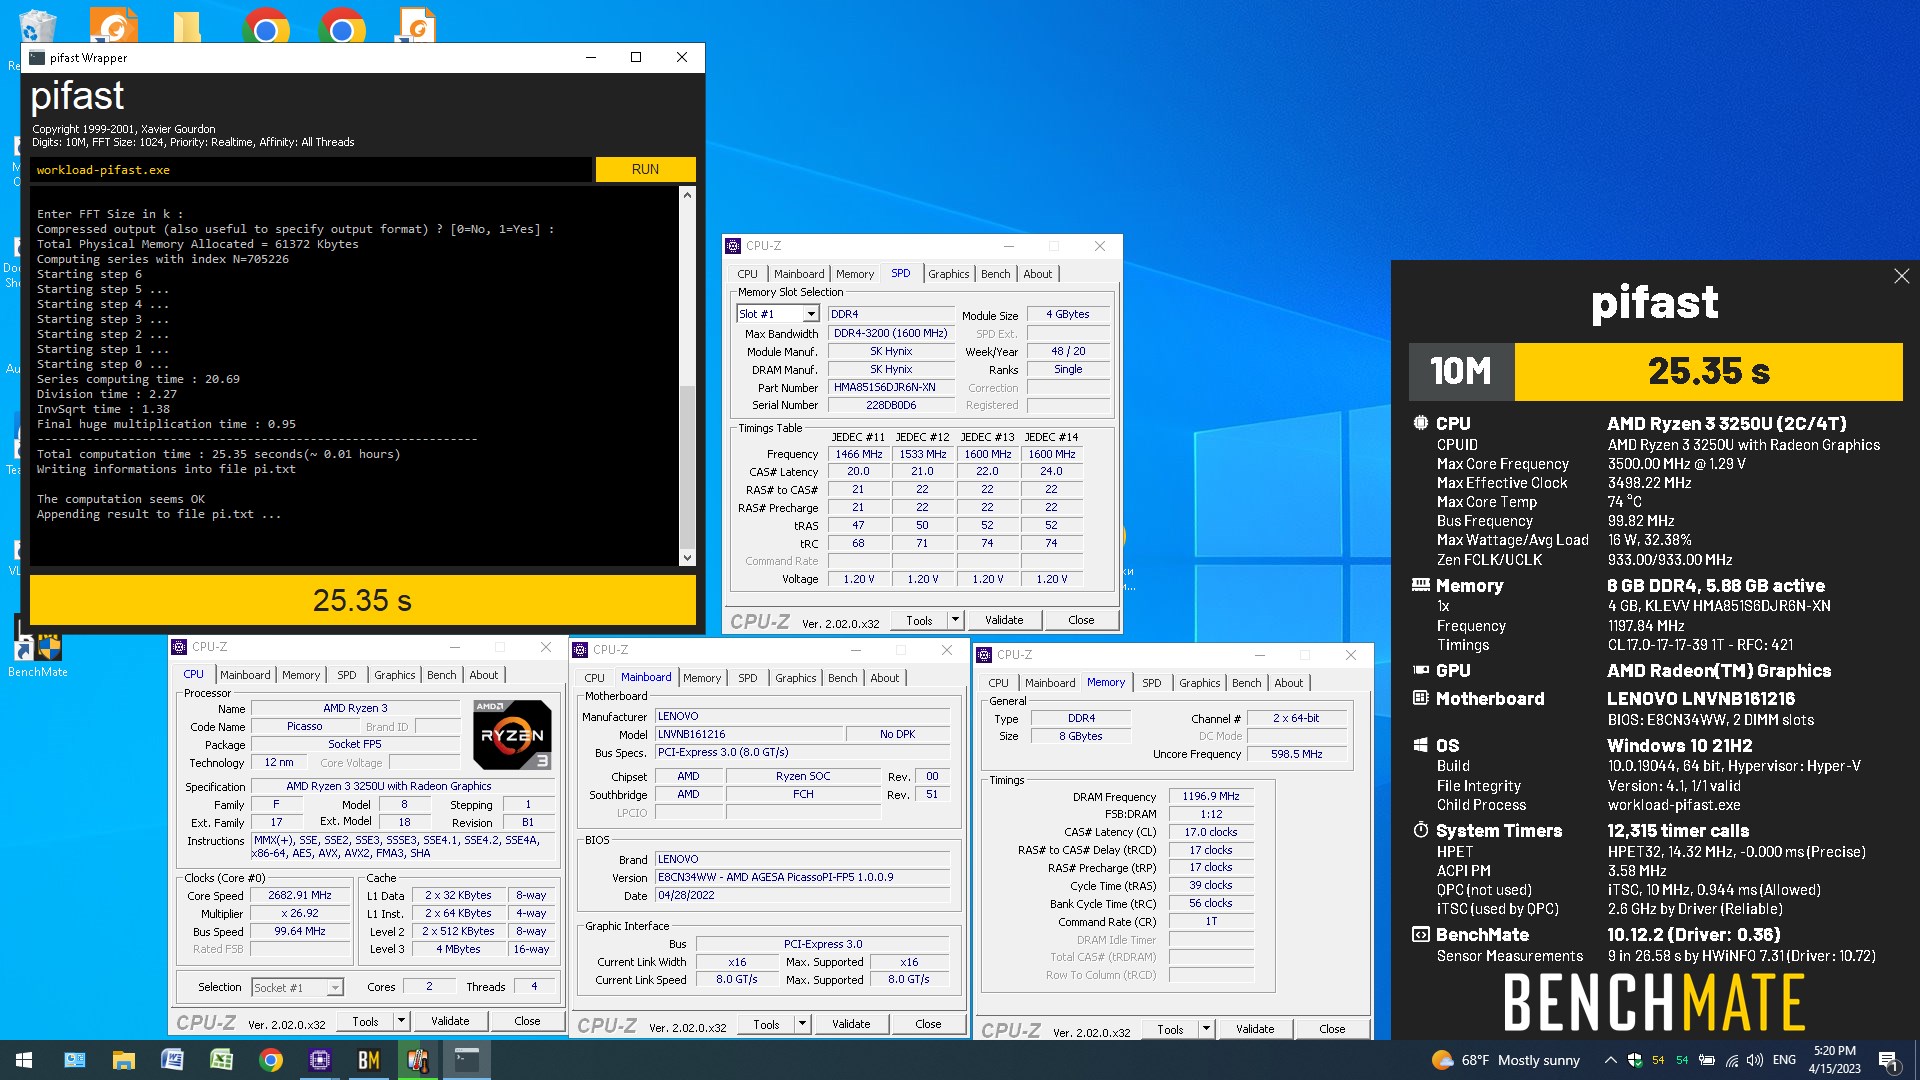Image resolution: width=1920 pixels, height=1080 pixels.
Task: Click Validate in the SPD window
Action: point(1004,620)
